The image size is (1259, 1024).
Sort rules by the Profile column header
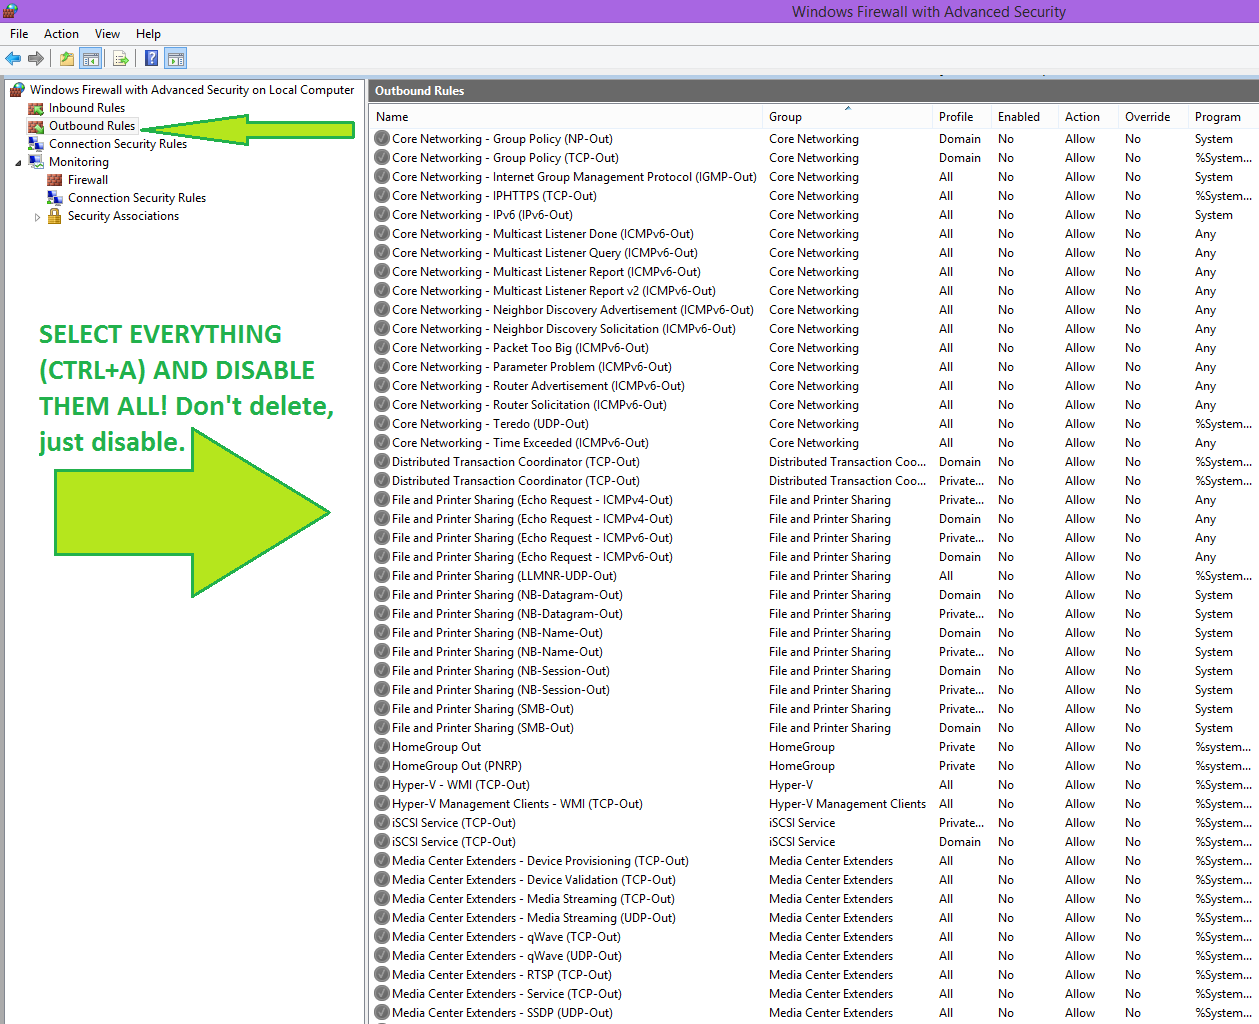pyautogui.click(x=962, y=117)
